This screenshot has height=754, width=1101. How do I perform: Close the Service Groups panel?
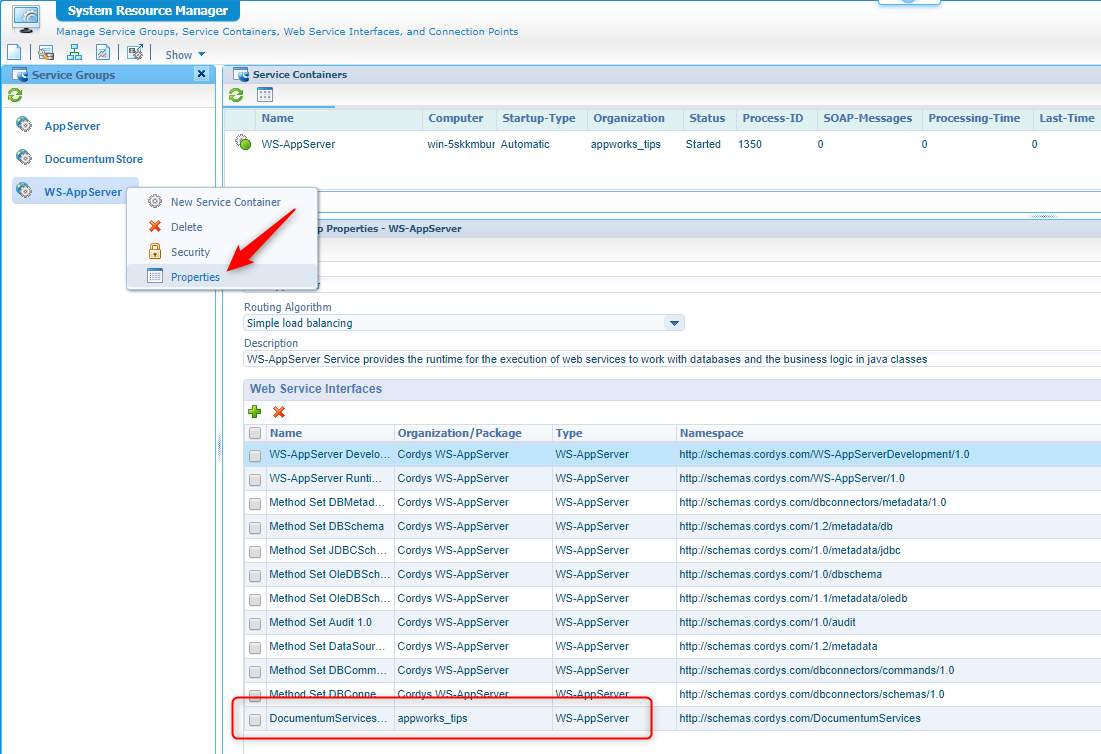pos(201,74)
